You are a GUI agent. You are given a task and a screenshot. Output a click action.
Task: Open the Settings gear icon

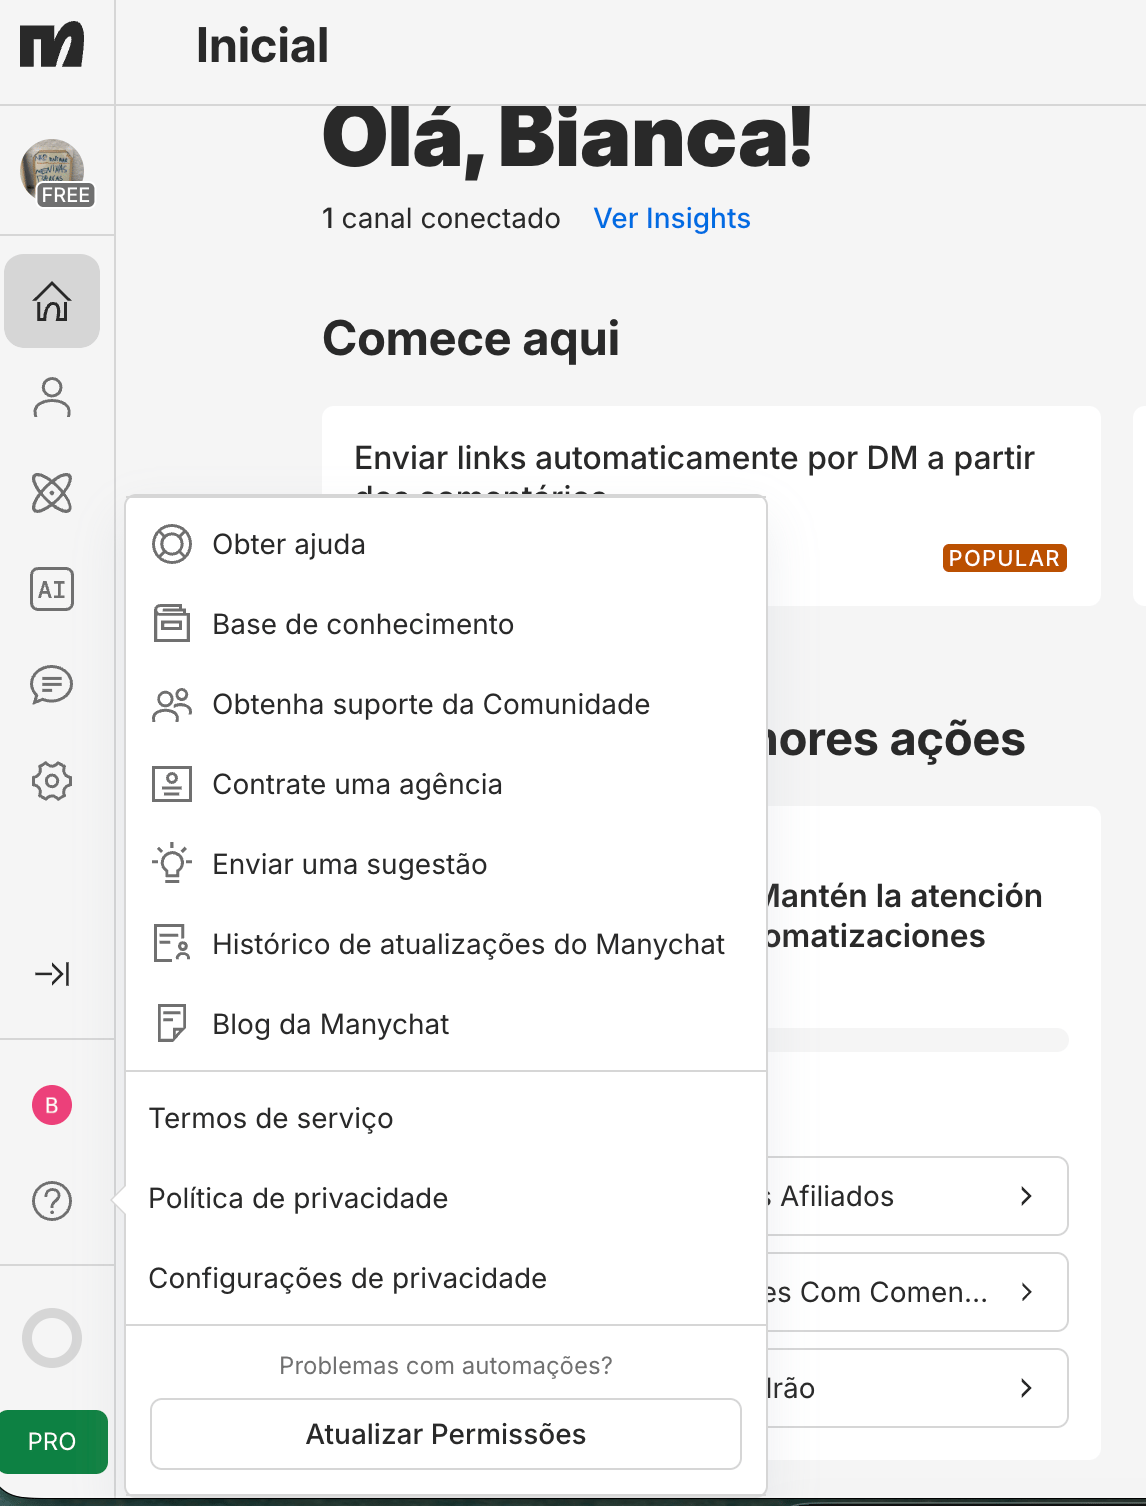[x=52, y=781]
